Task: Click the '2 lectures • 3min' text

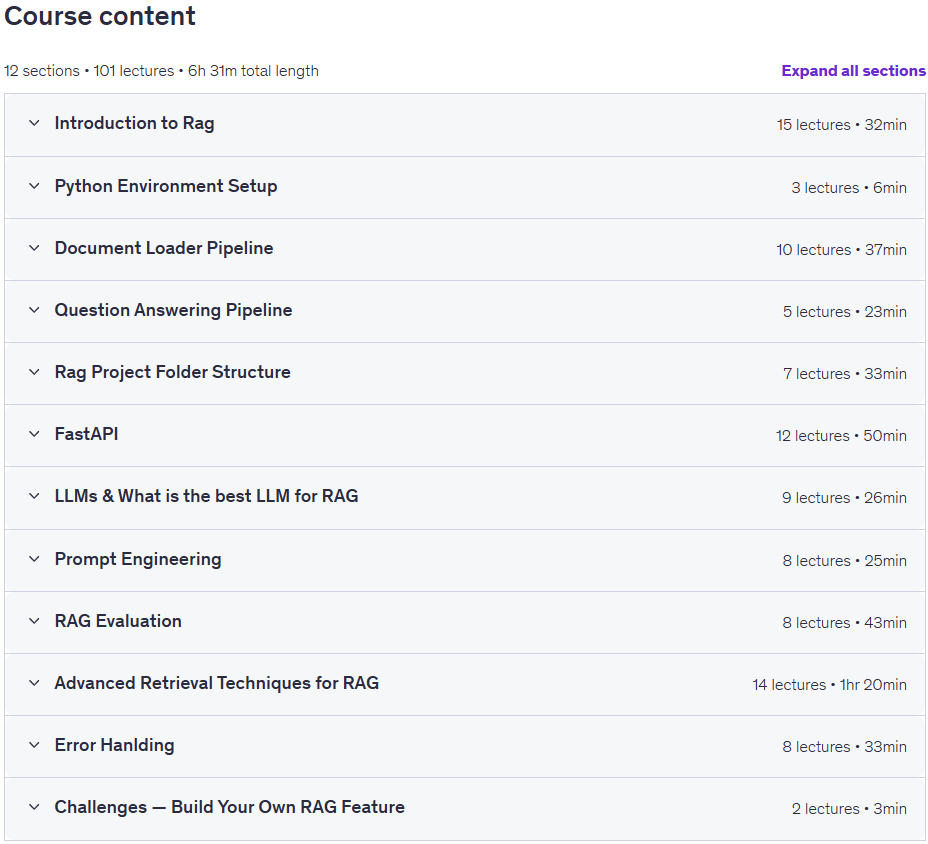Action: coord(849,808)
